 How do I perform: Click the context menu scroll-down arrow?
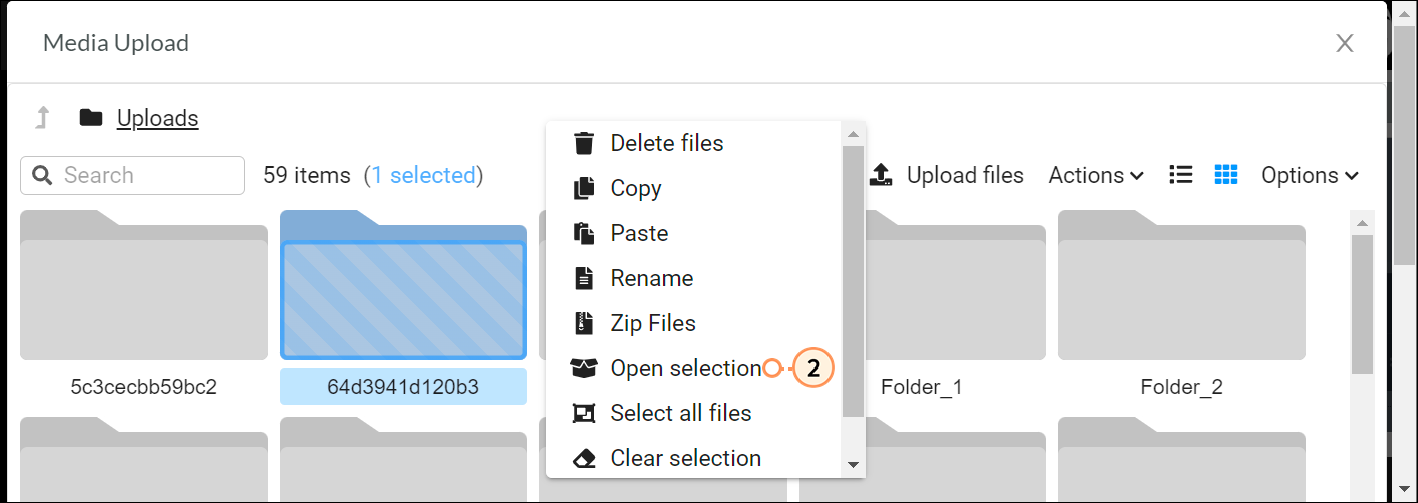[x=853, y=465]
